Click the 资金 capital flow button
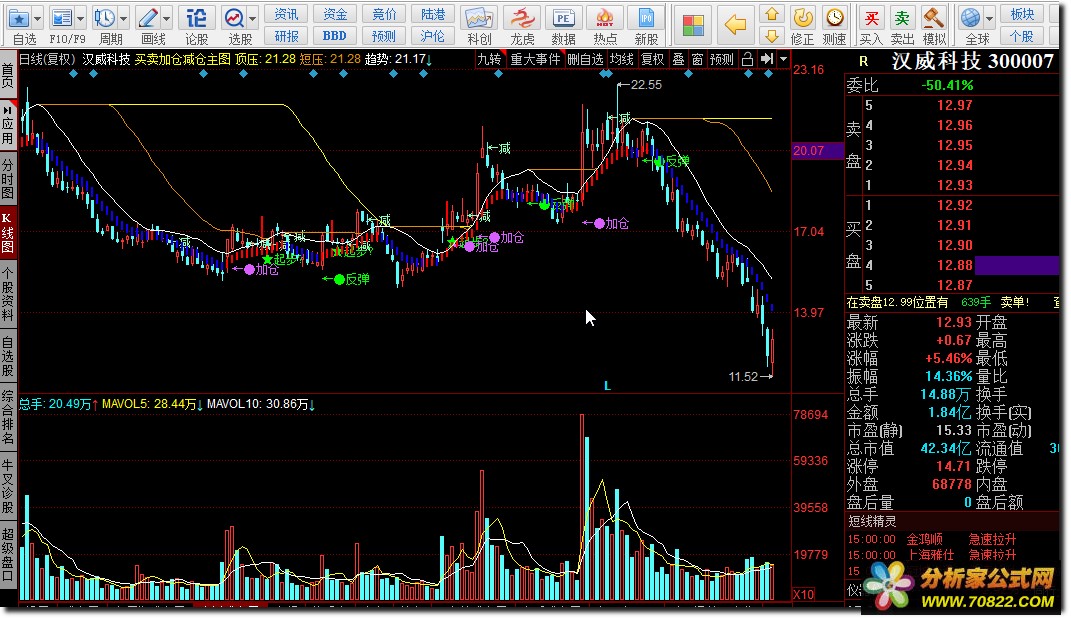Screen dimensions: 1071x618 [x=335, y=14]
